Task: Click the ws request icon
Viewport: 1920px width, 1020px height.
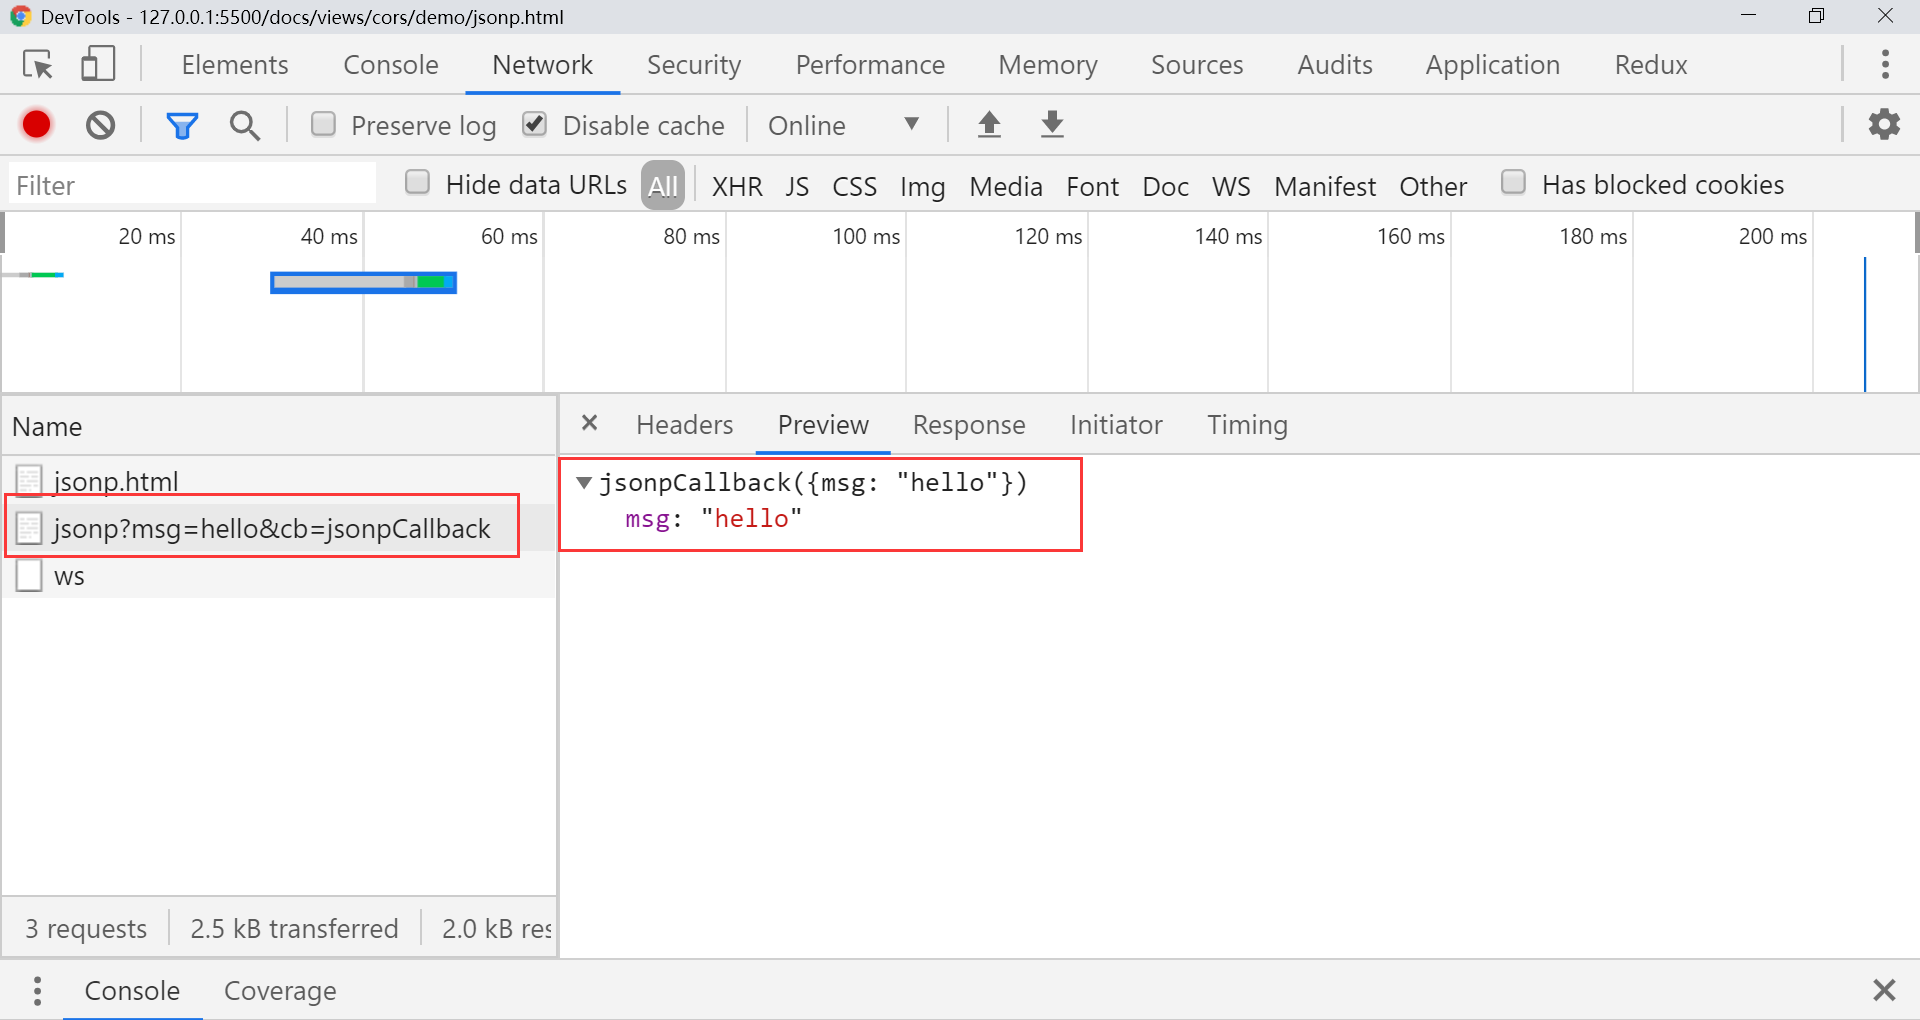Action: [x=29, y=575]
